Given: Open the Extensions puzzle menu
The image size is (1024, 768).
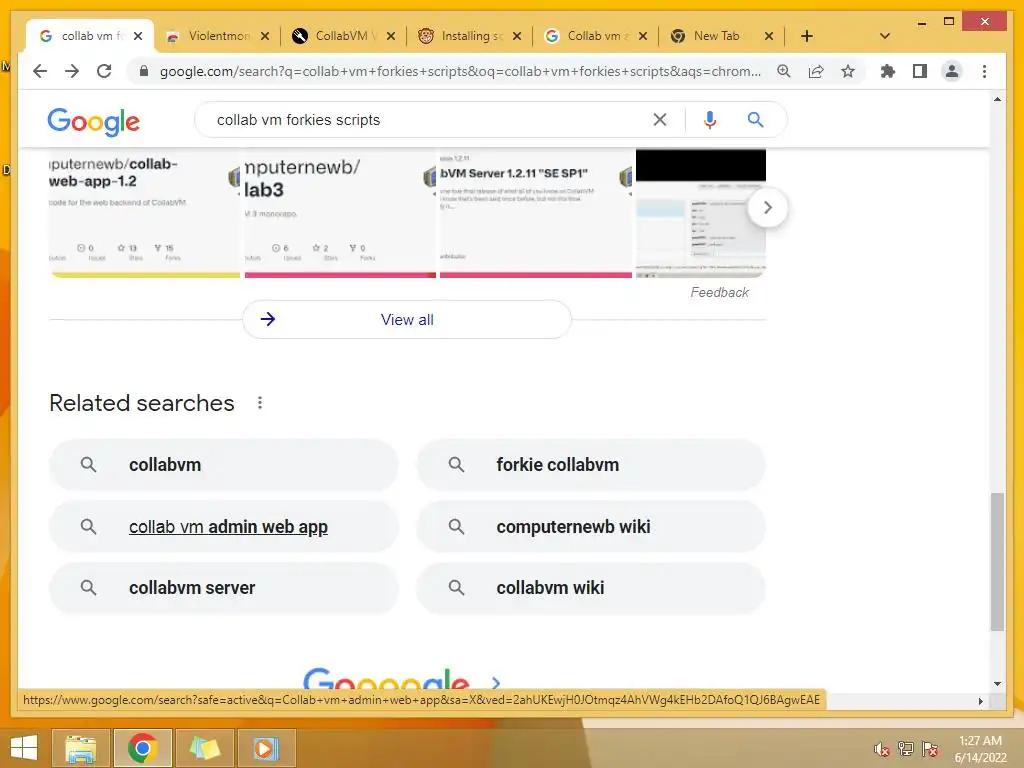Looking at the screenshot, I should pyautogui.click(x=888, y=71).
